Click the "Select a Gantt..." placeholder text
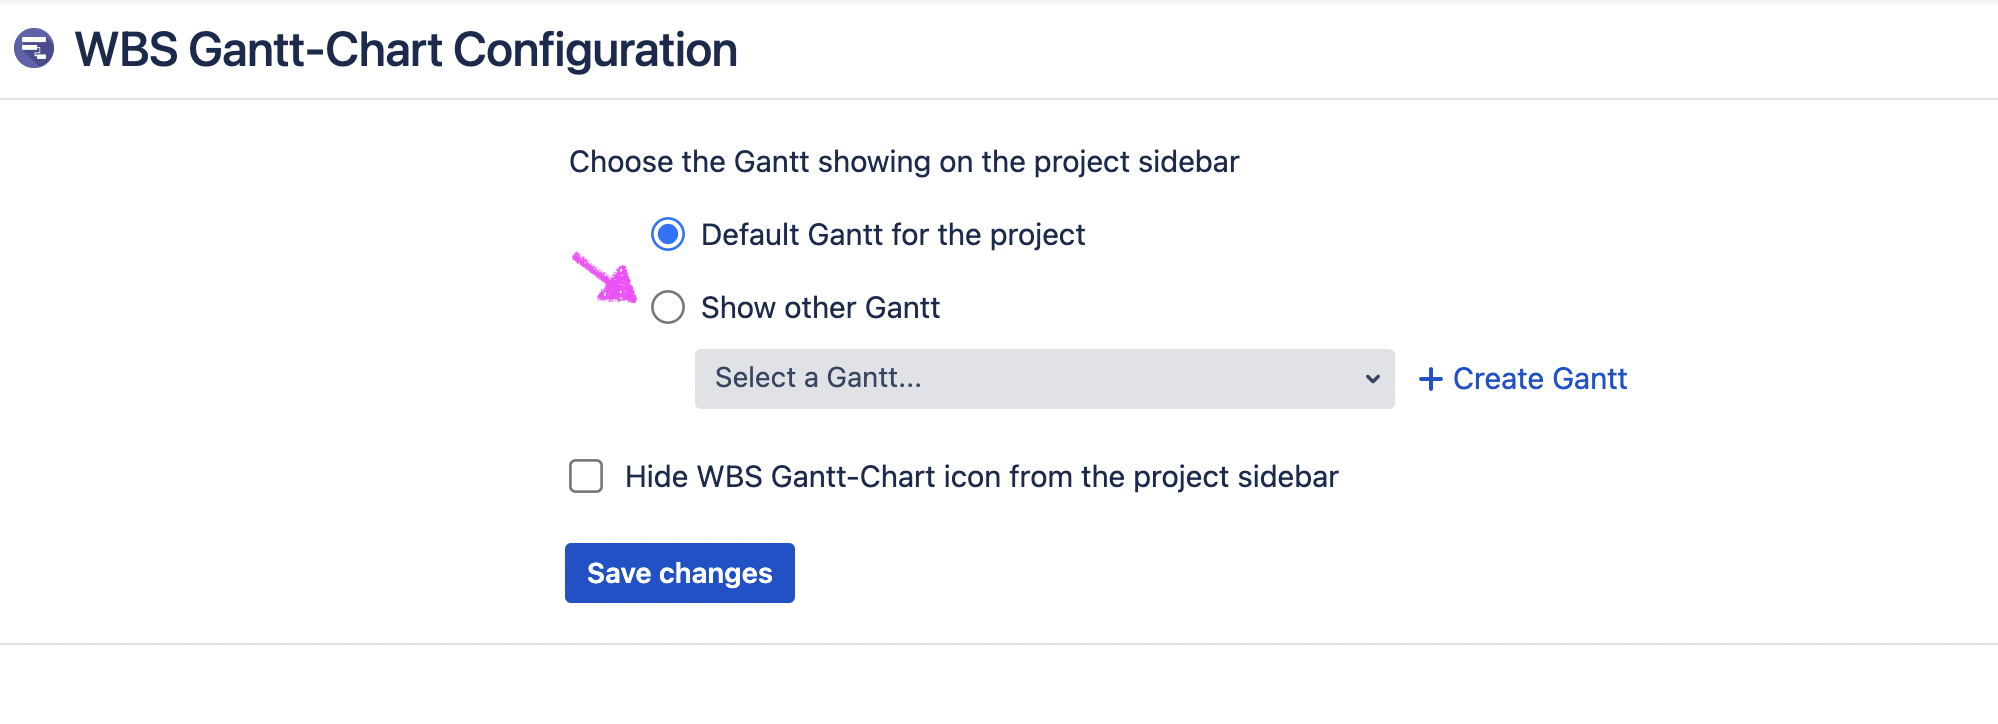 pos(818,378)
